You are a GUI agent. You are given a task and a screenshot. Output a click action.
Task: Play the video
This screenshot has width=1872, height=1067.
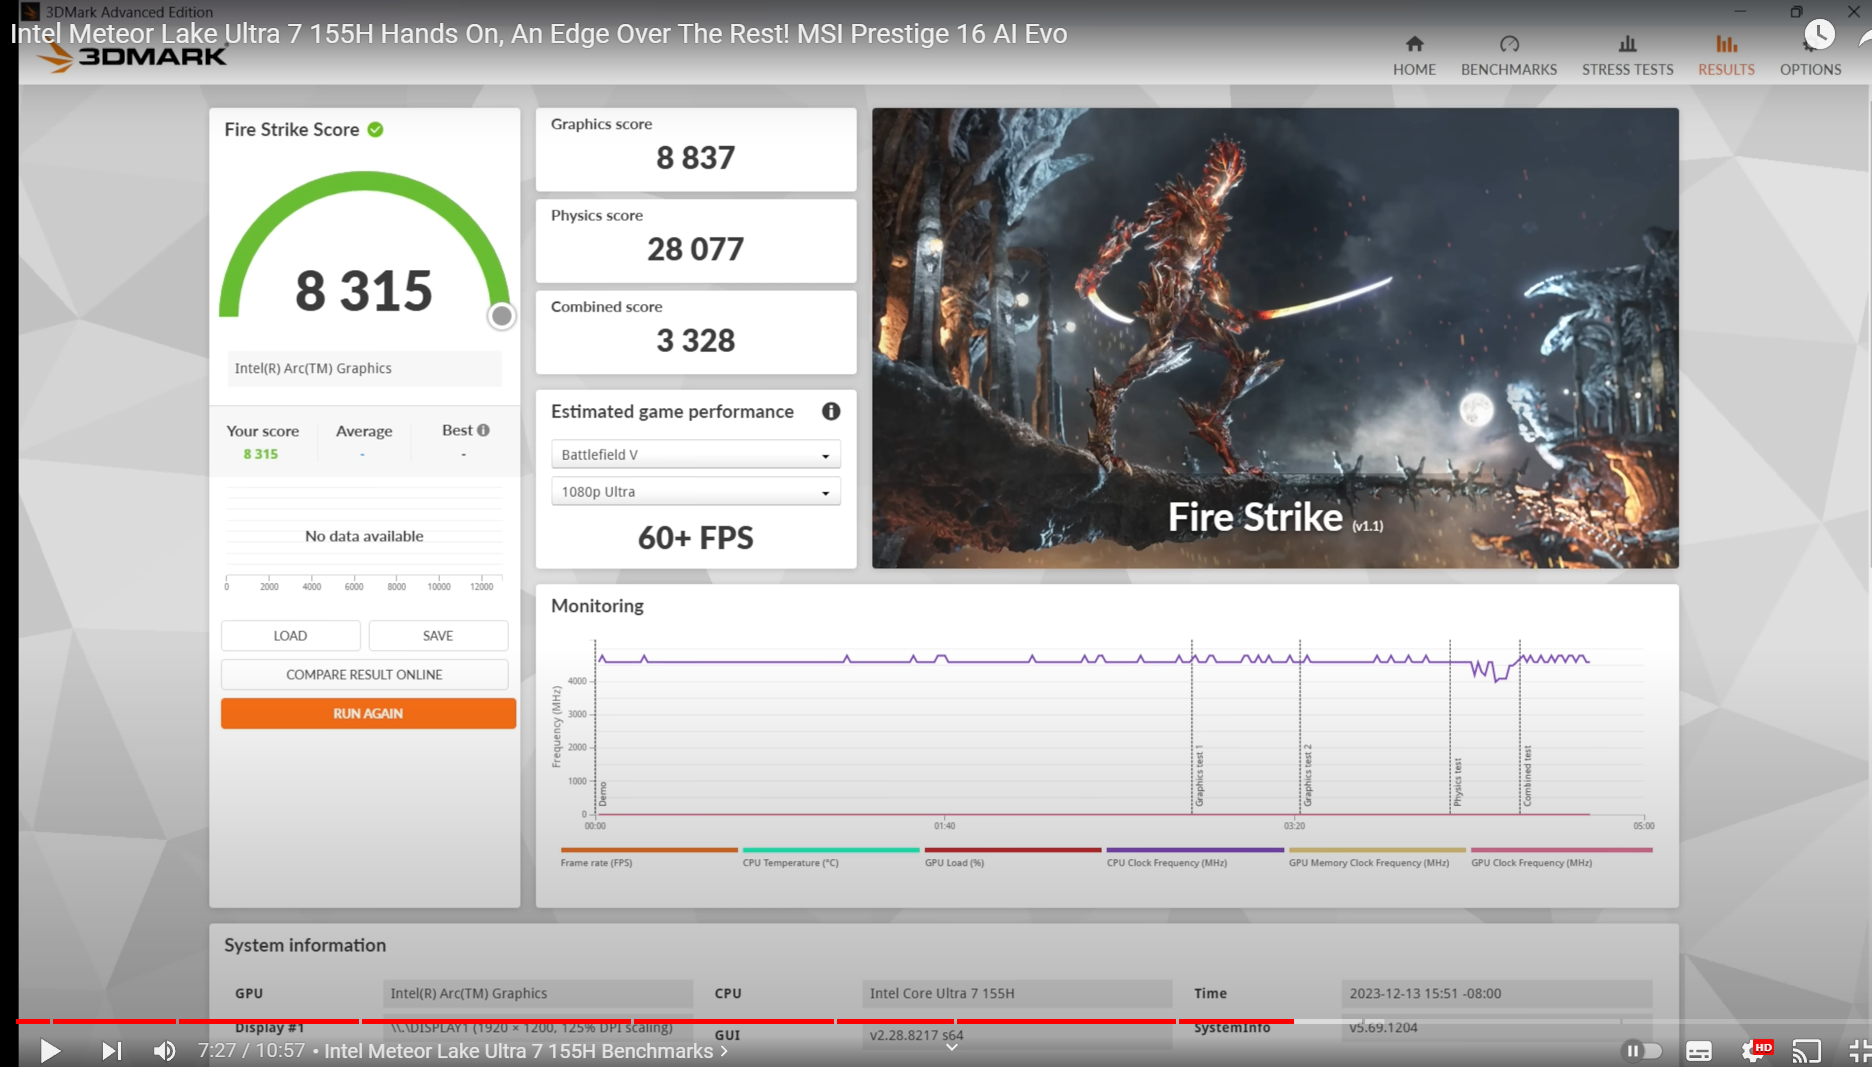(x=50, y=1051)
